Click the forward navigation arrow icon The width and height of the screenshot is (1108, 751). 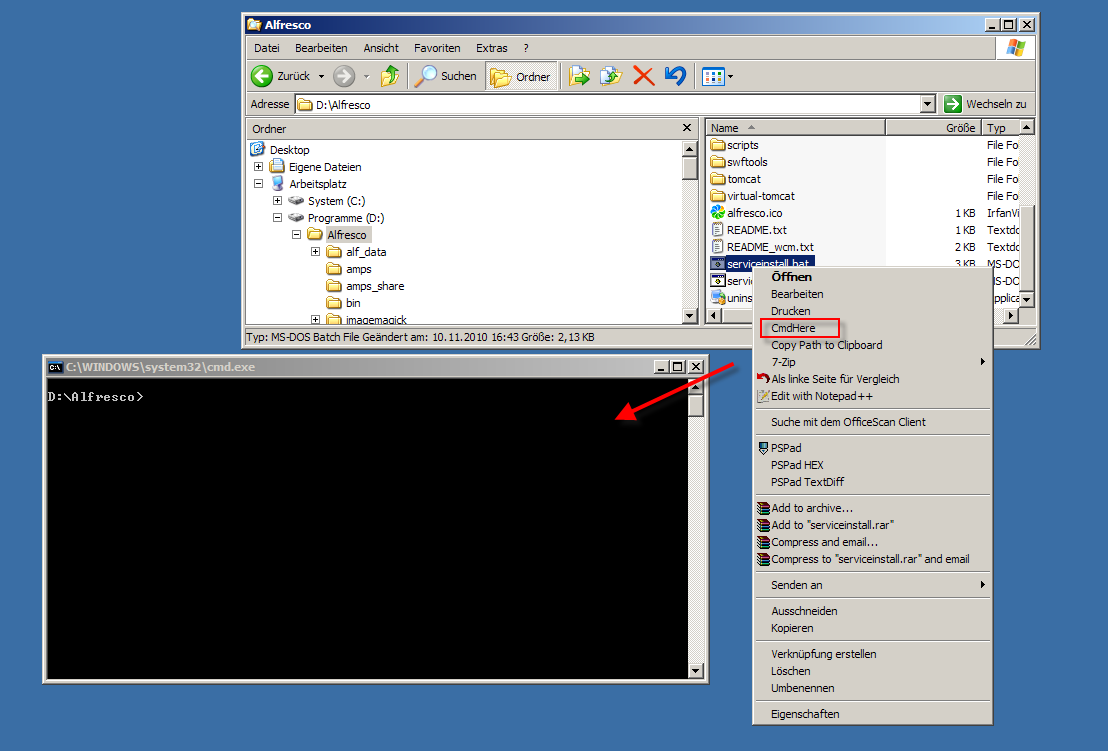pyautogui.click(x=344, y=76)
